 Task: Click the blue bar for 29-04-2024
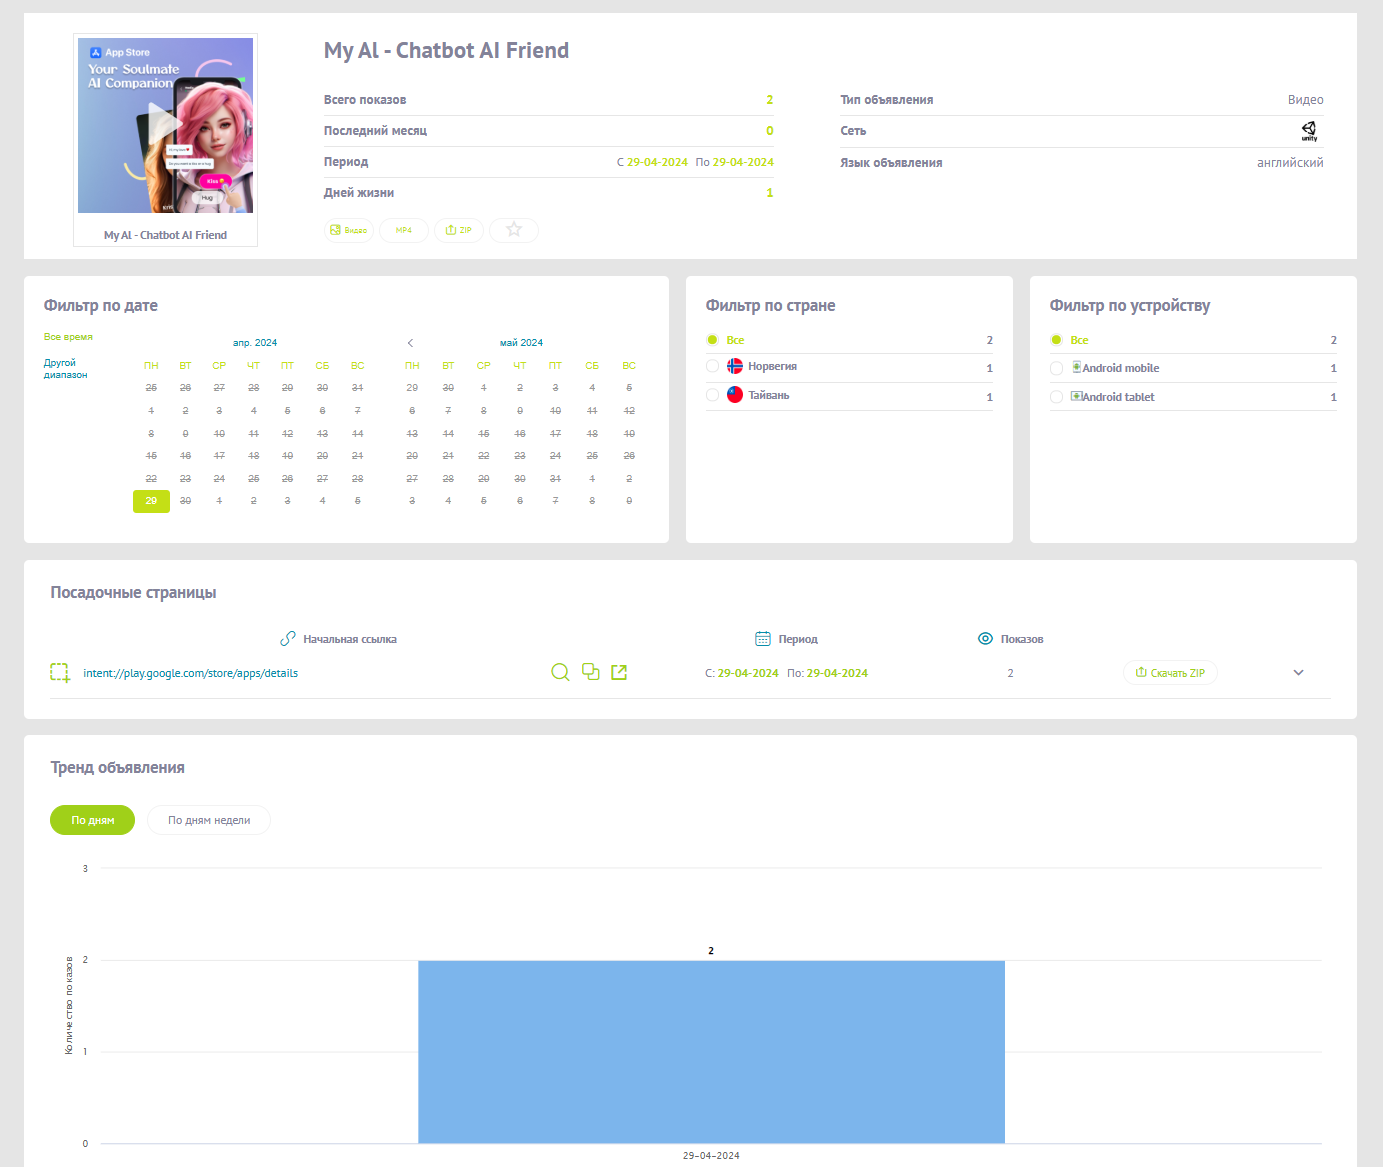[711, 1051]
